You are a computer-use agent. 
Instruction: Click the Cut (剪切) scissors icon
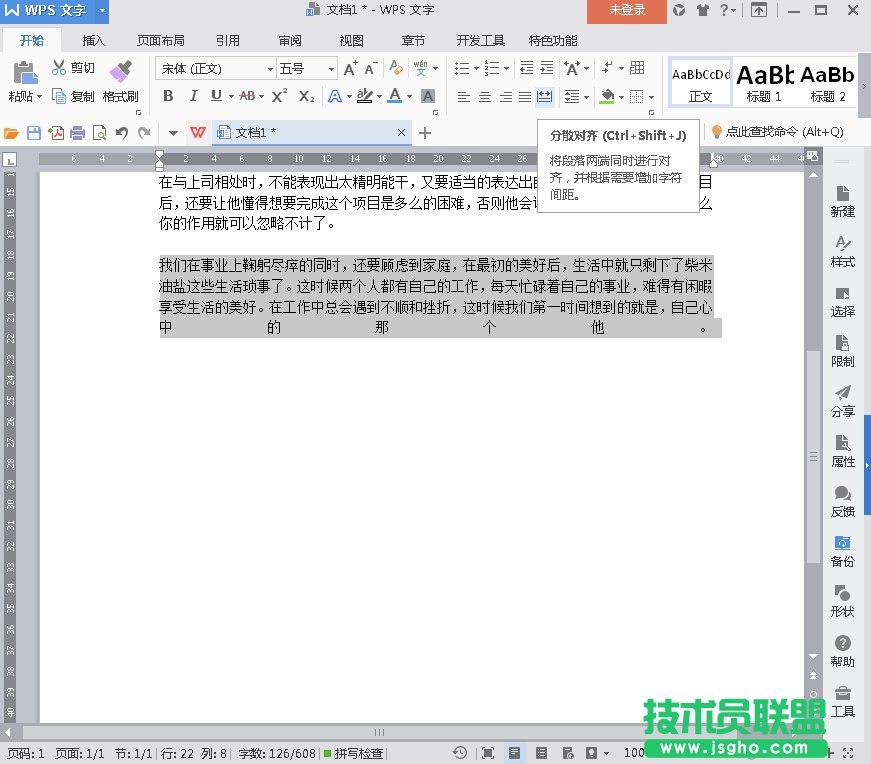click(59, 68)
